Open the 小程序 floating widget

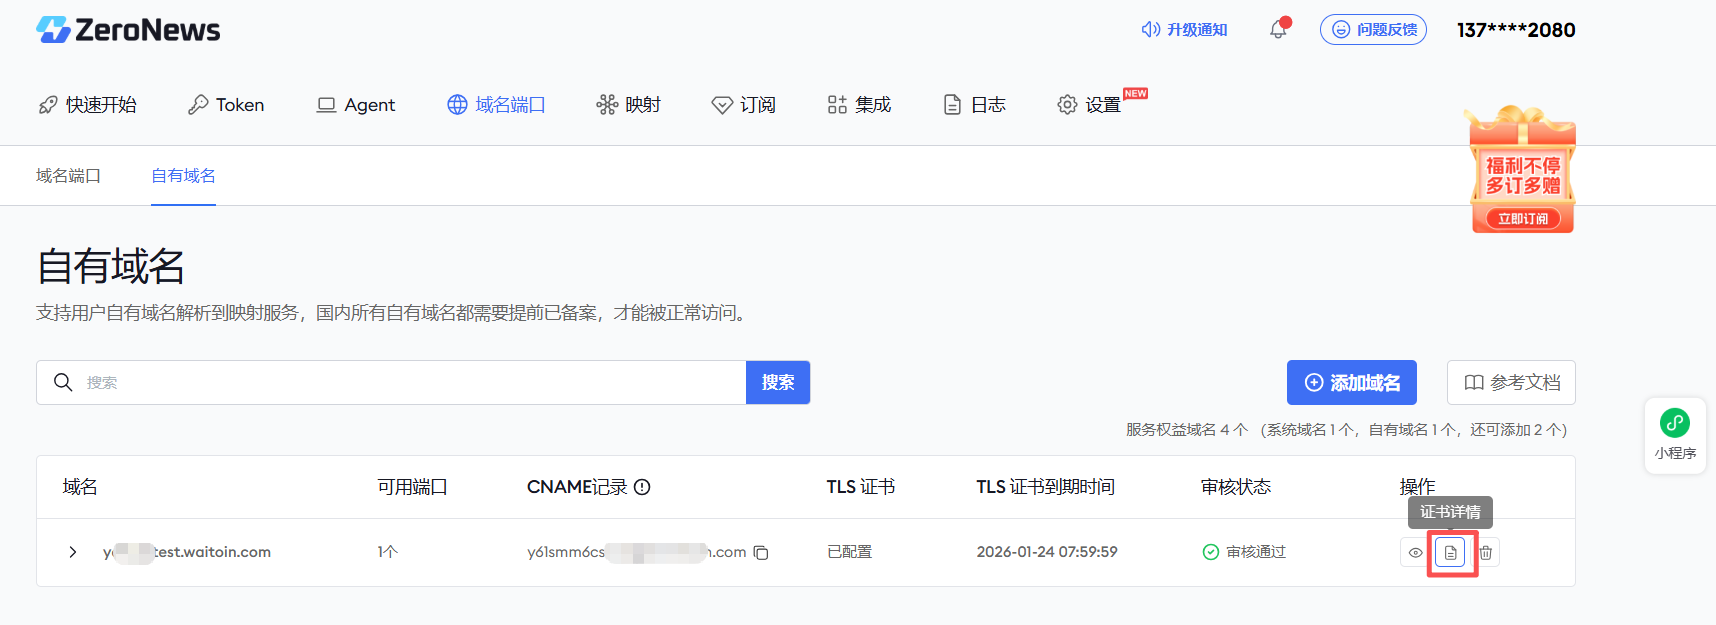pyautogui.click(x=1675, y=435)
